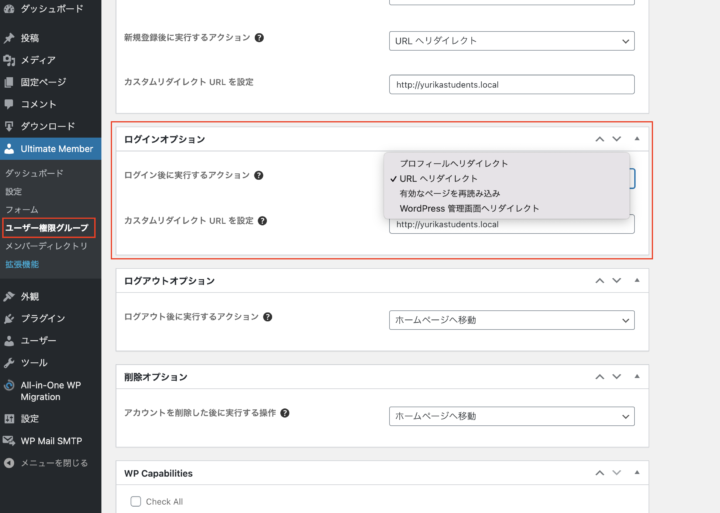This screenshot has height=513, width=720.
Task: Collapse sidebar via メニューを閉じる arrow icon
Action: (x=9, y=463)
